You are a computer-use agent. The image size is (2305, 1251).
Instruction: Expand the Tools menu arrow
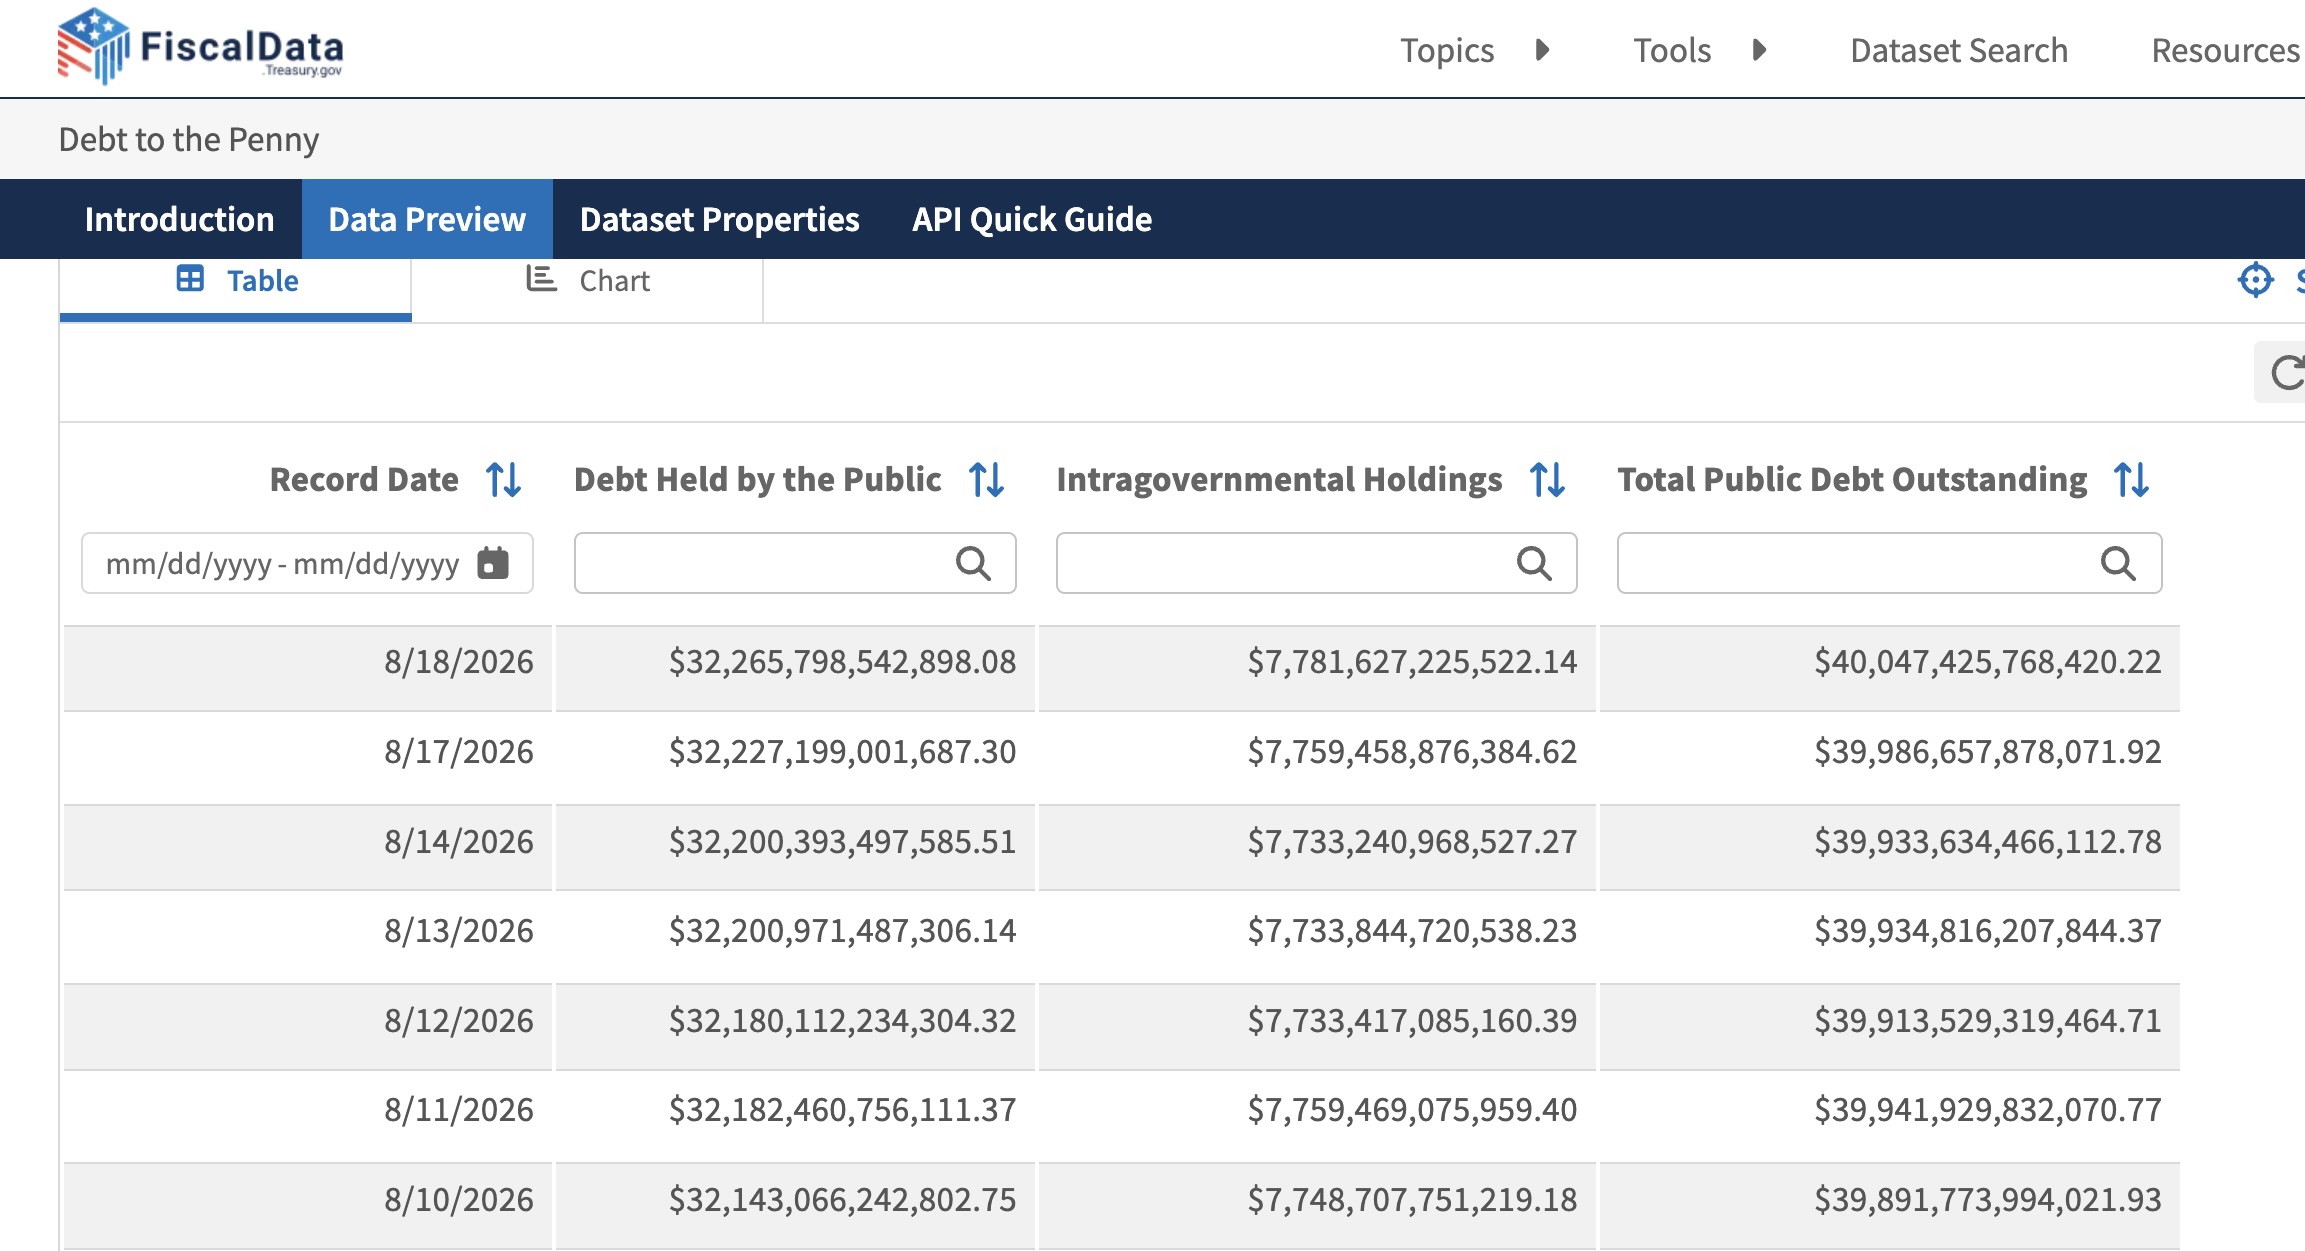point(1760,50)
